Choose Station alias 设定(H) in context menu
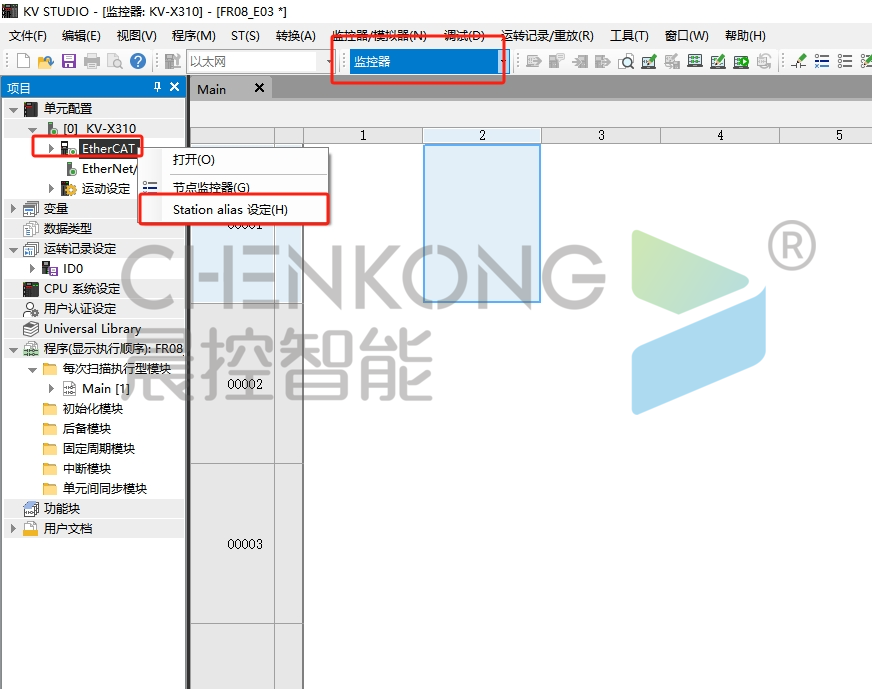 point(234,210)
